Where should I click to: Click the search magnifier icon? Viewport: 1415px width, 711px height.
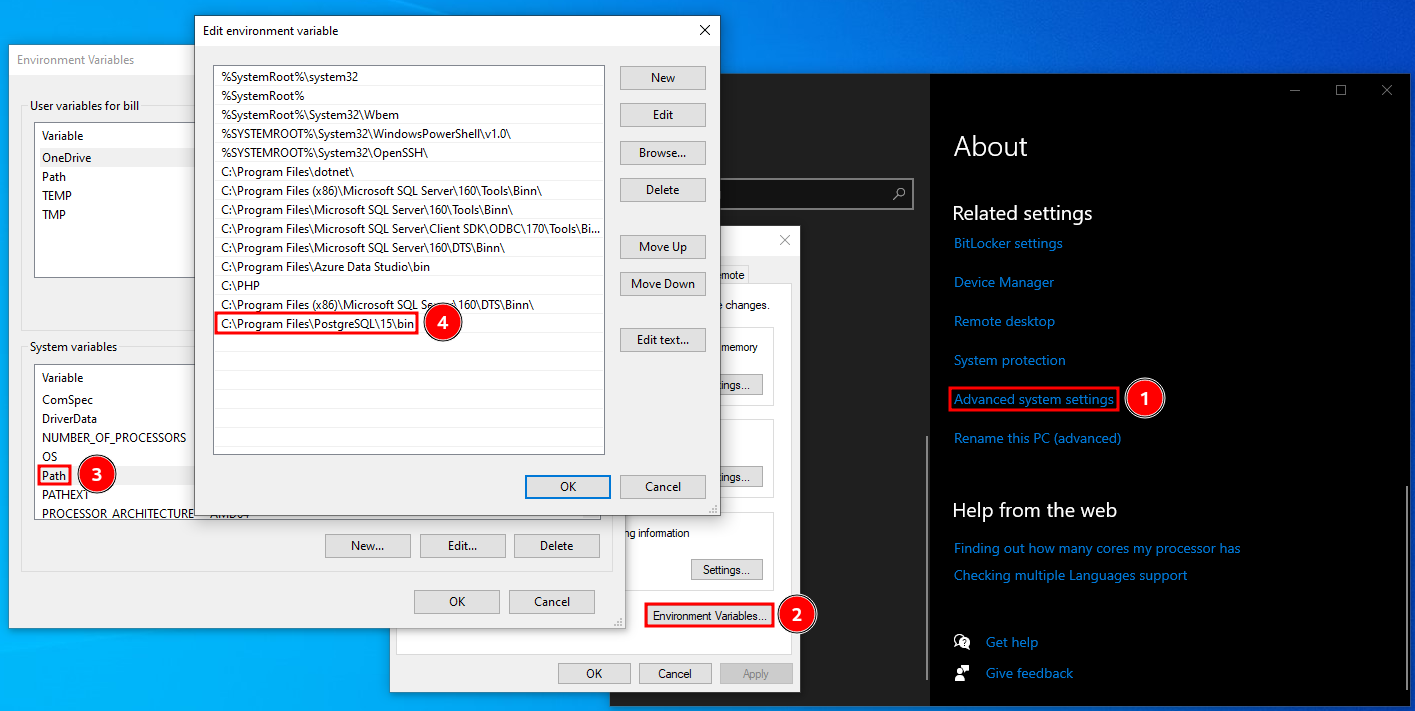tap(900, 194)
